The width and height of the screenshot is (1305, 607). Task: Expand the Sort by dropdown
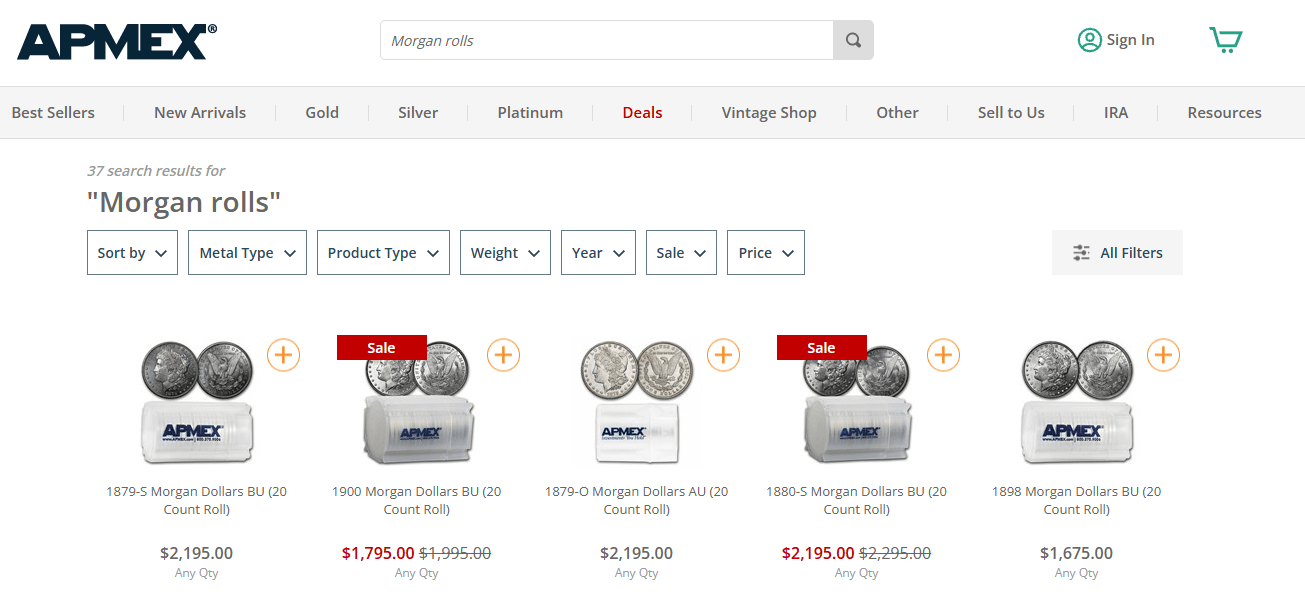click(x=132, y=253)
